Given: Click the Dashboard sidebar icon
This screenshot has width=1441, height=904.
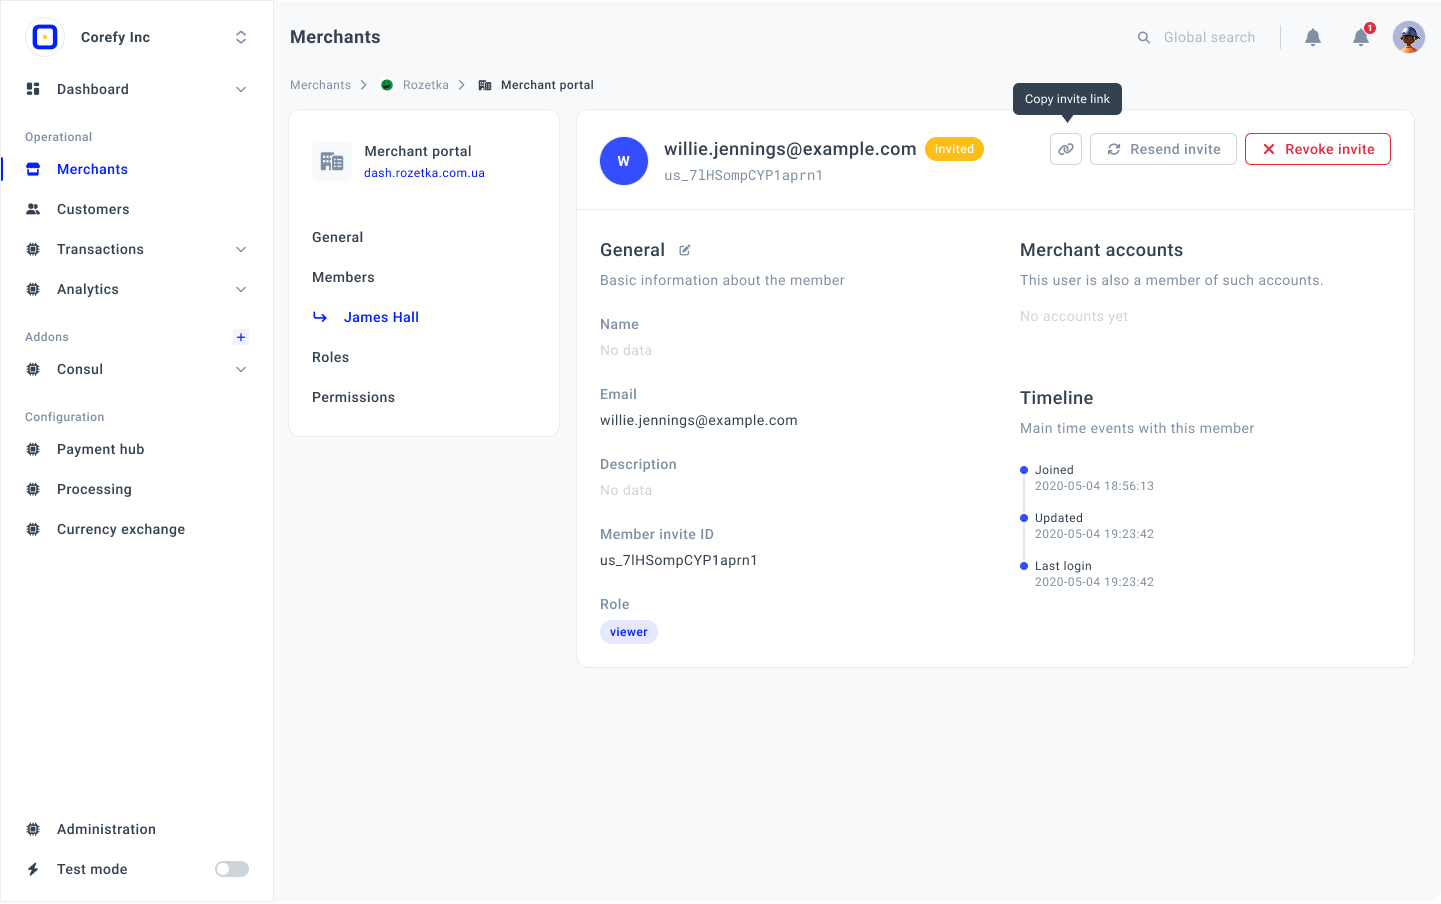Looking at the screenshot, I should pyautogui.click(x=33, y=89).
